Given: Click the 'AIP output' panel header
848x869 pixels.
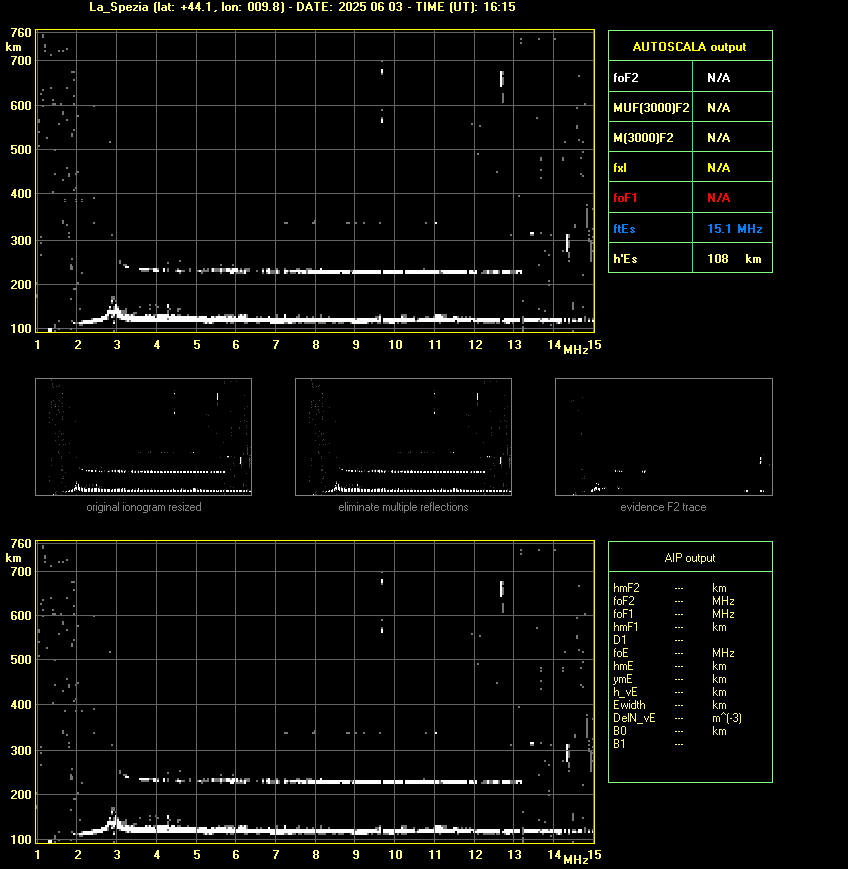Looking at the screenshot, I should pos(689,558).
